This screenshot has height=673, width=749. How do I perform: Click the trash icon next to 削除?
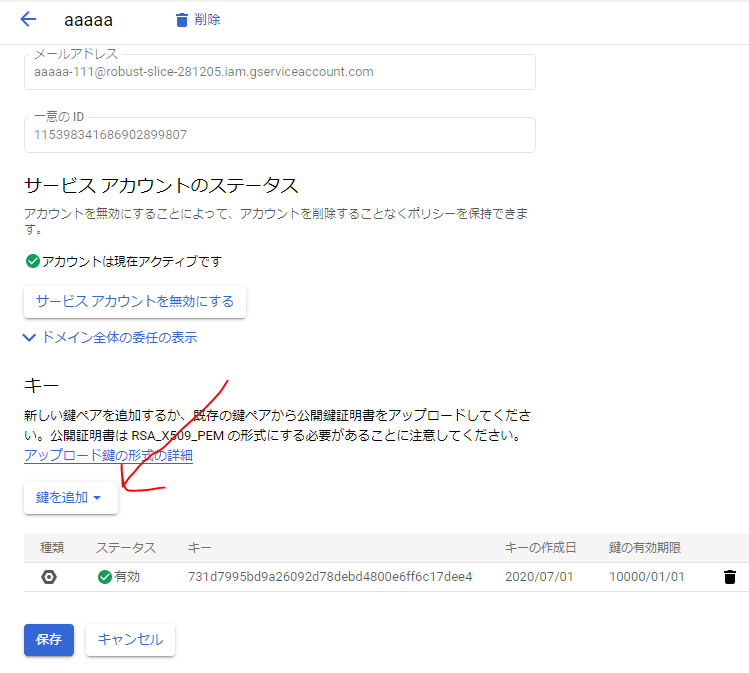181,20
